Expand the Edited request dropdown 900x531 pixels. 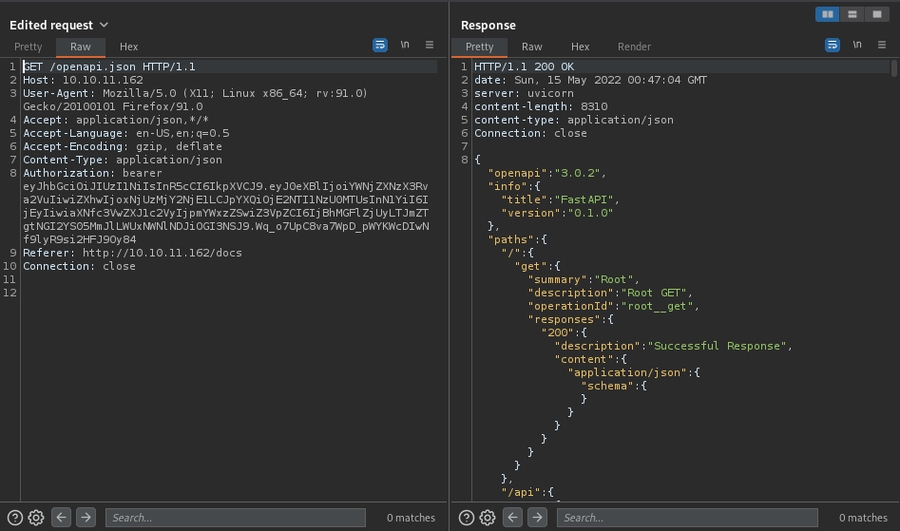104,25
